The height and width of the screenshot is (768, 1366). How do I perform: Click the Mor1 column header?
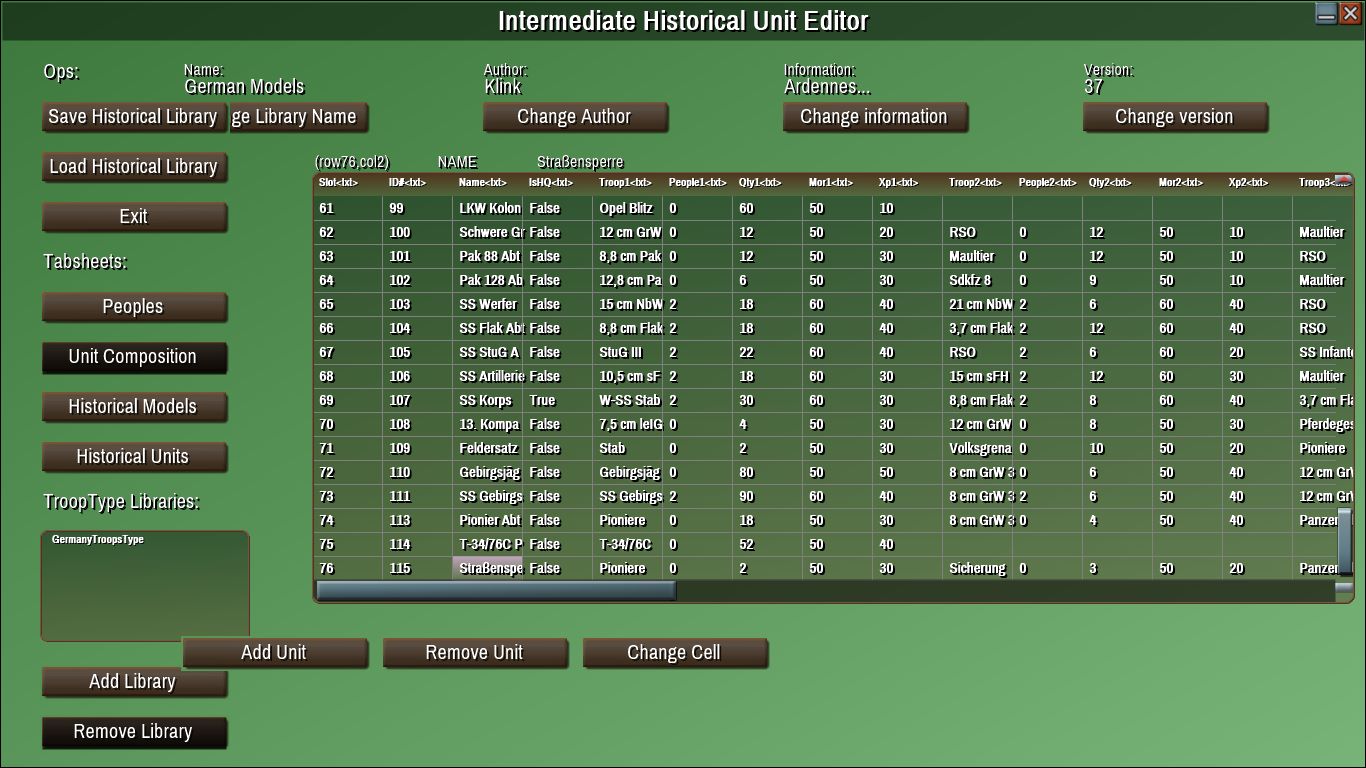coord(837,183)
